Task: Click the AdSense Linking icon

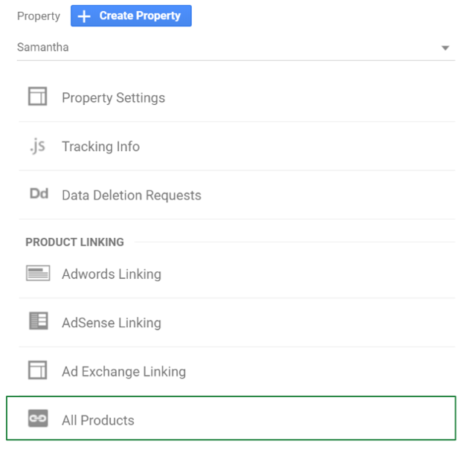Action: (x=38, y=321)
